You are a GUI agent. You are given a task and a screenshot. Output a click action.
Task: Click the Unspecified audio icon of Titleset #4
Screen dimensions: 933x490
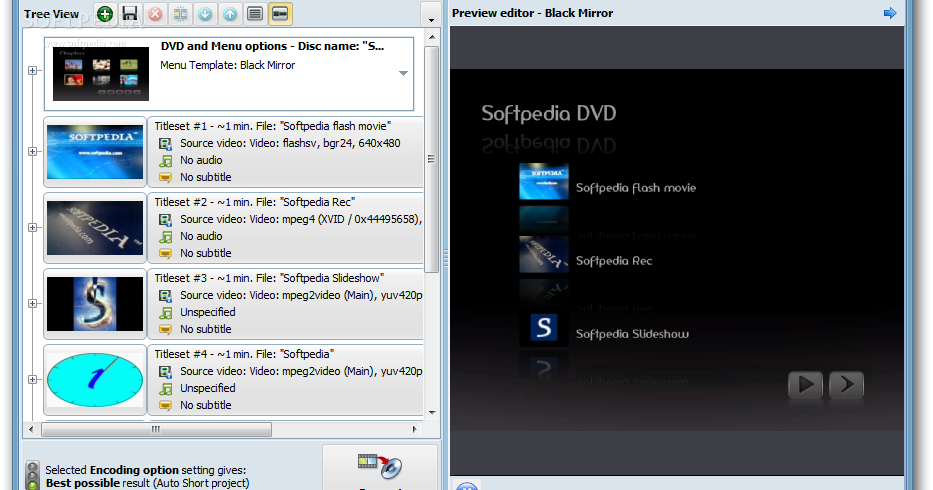pyautogui.click(x=165, y=388)
